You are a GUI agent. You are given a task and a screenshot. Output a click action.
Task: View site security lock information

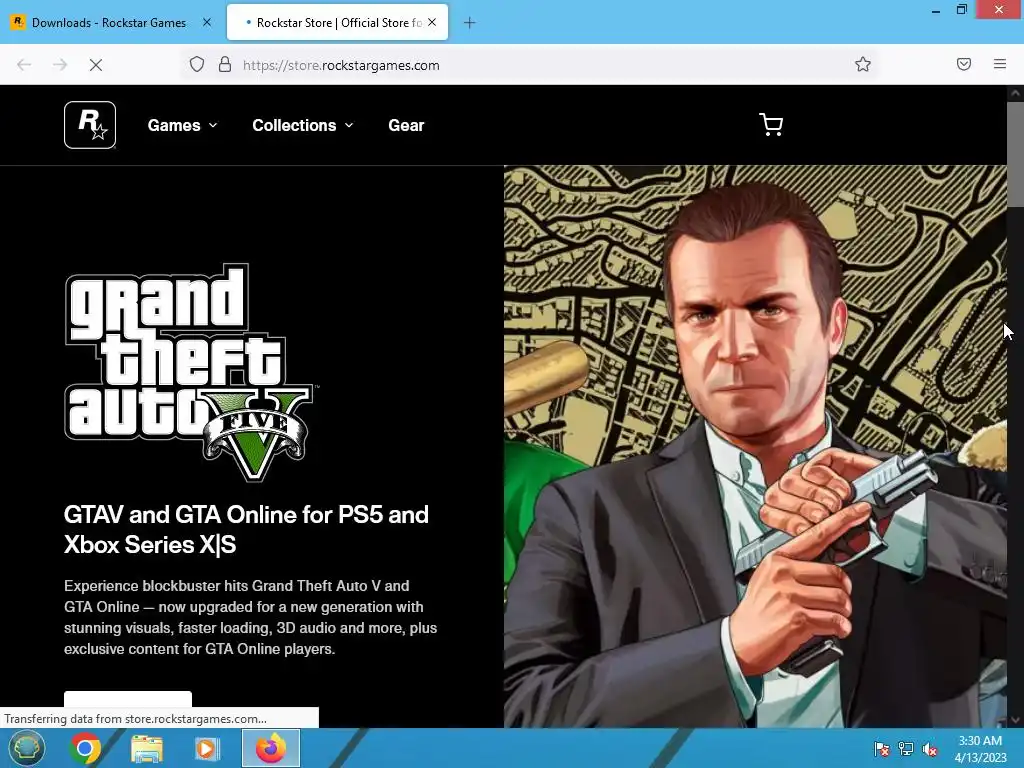pos(225,64)
